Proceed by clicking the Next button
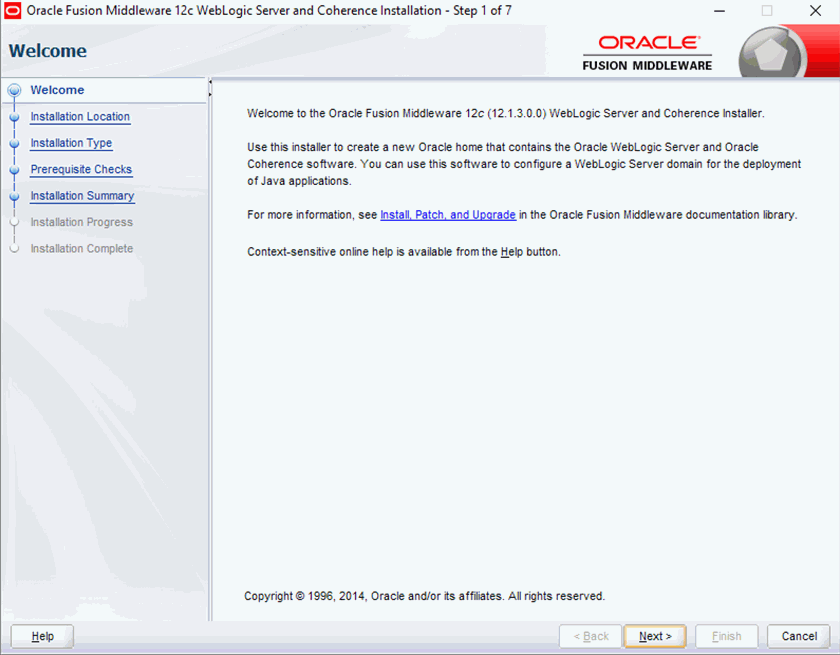Viewport: 840px width, 655px height. (x=654, y=636)
